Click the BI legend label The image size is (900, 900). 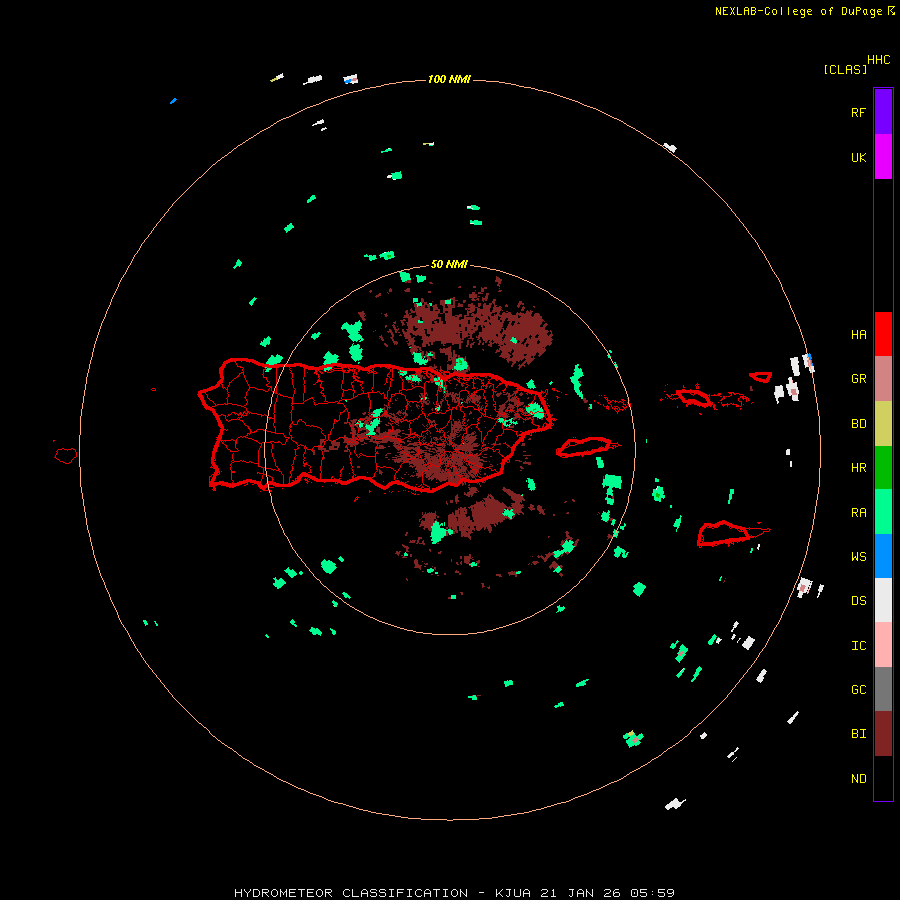tap(858, 734)
